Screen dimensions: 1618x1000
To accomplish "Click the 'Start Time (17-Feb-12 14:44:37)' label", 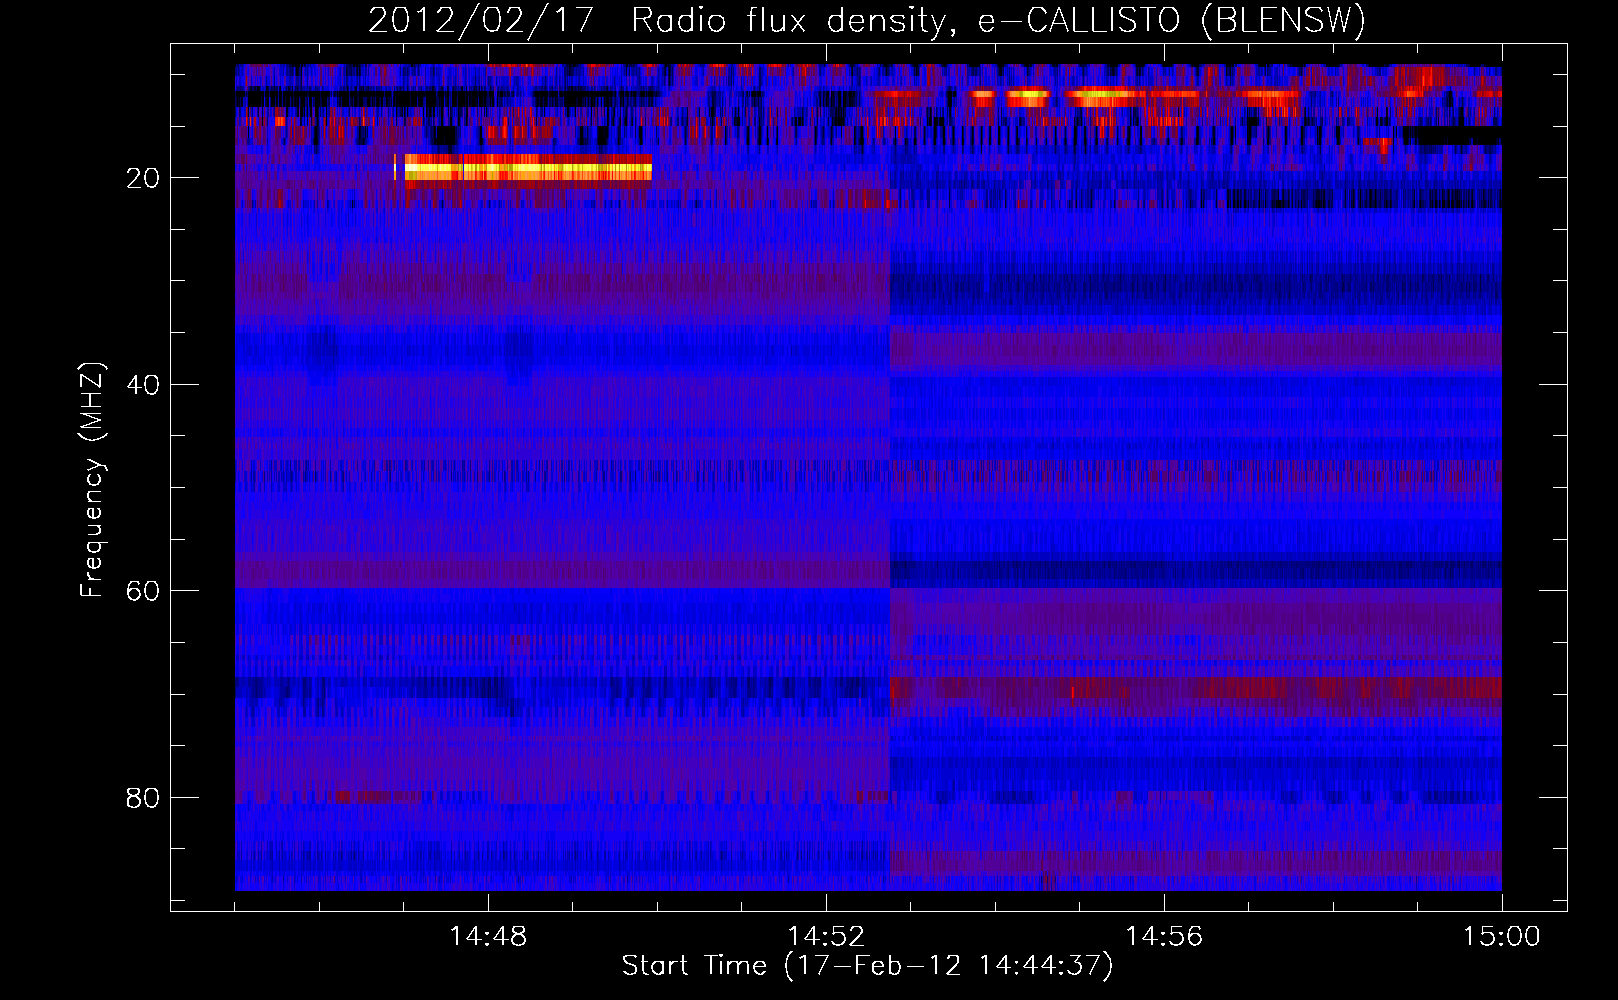I will [867, 966].
